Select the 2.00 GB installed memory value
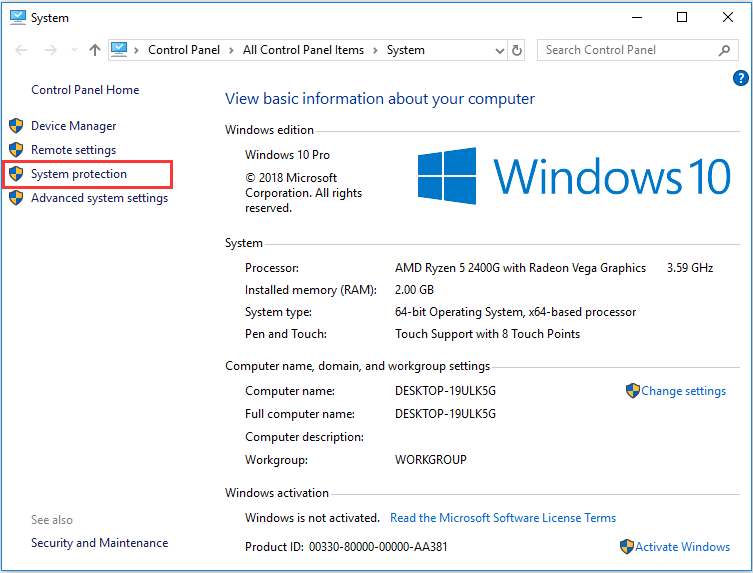 pyautogui.click(x=414, y=290)
